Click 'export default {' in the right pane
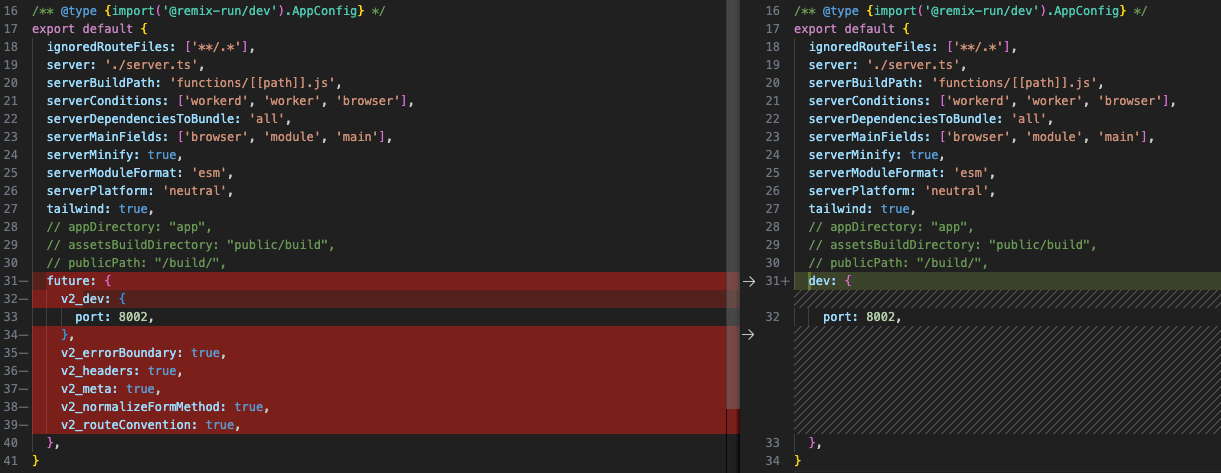Image resolution: width=1221 pixels, height=473 pixels. tap(851, 29)
